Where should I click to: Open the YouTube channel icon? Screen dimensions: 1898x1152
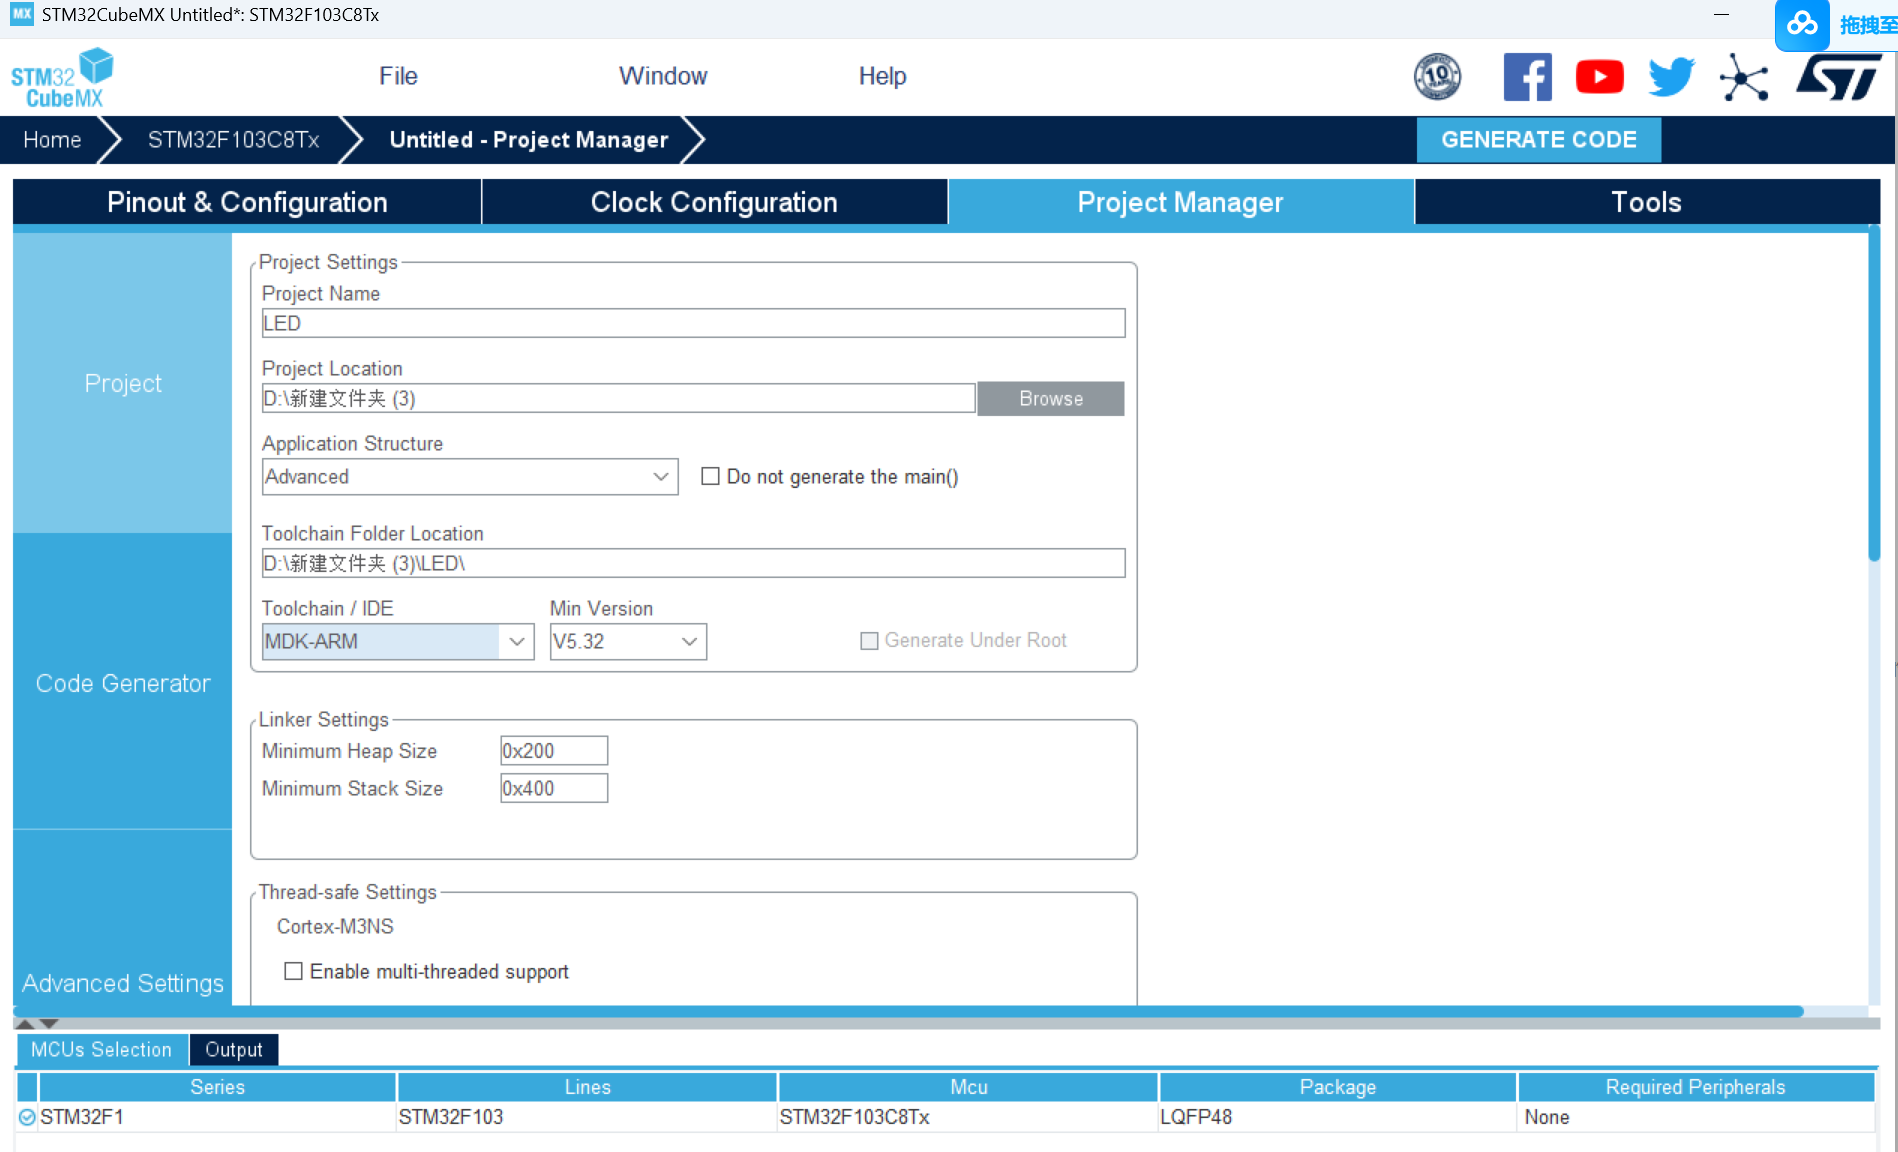tap(1599, 77)
